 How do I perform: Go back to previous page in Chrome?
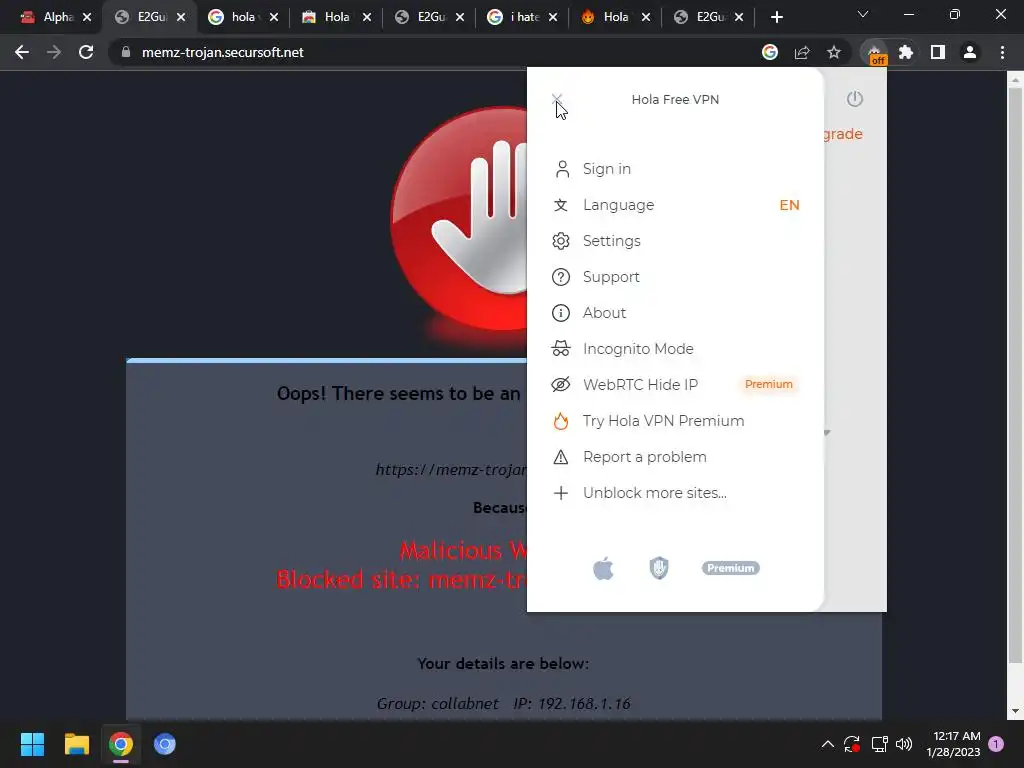click(22, 52)
